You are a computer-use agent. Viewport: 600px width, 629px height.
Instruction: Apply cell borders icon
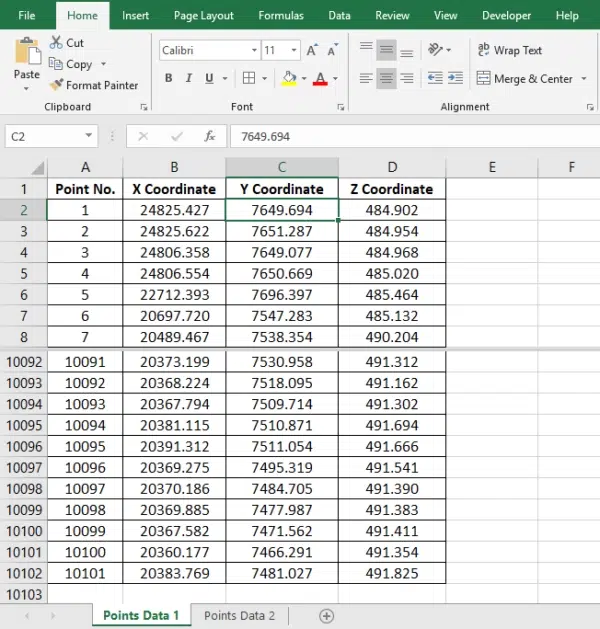[249, 78]
